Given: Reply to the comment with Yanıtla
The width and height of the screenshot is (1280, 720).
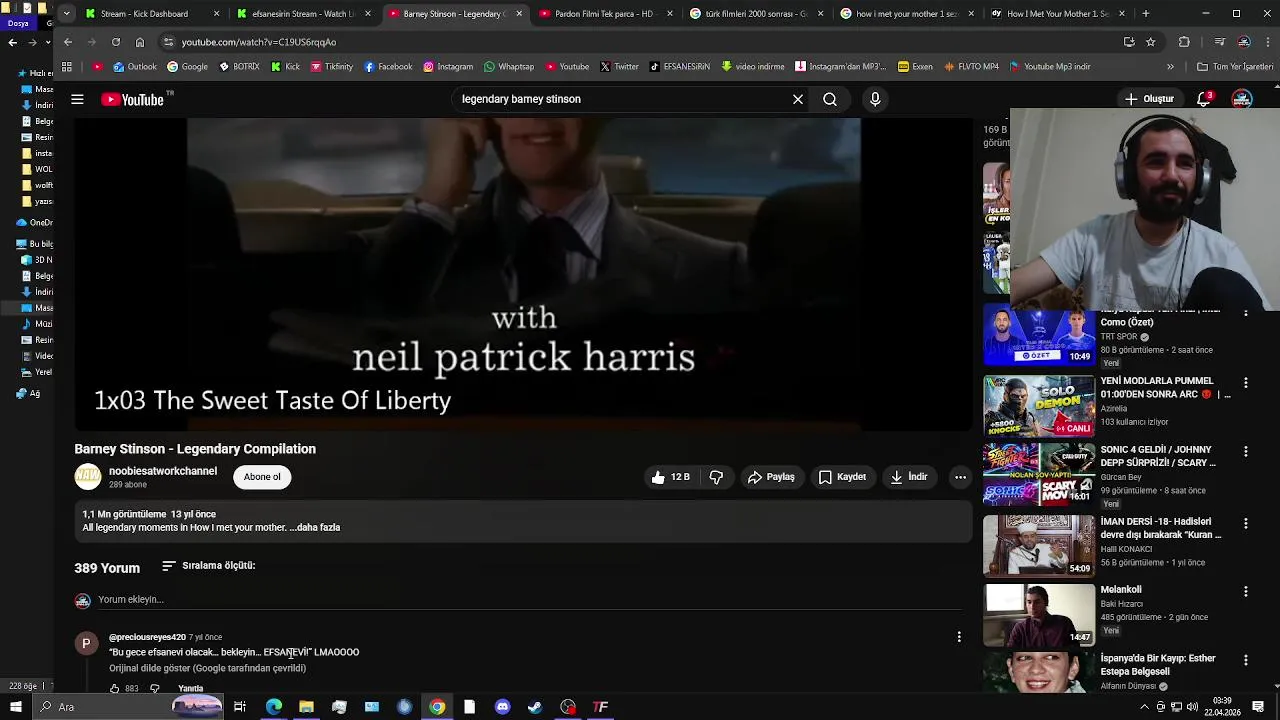Looking at the screenshot, I should click(x=190, y=688).
